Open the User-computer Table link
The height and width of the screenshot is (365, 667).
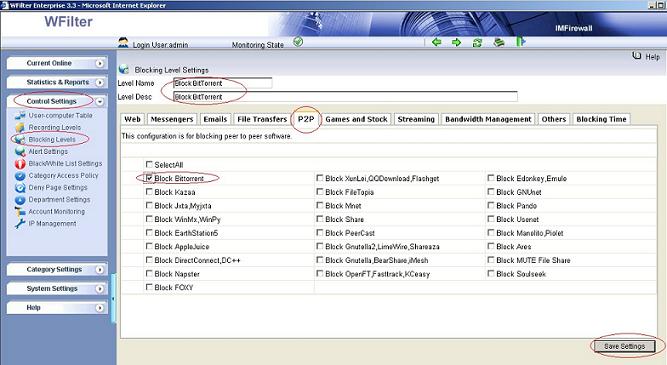60,115
